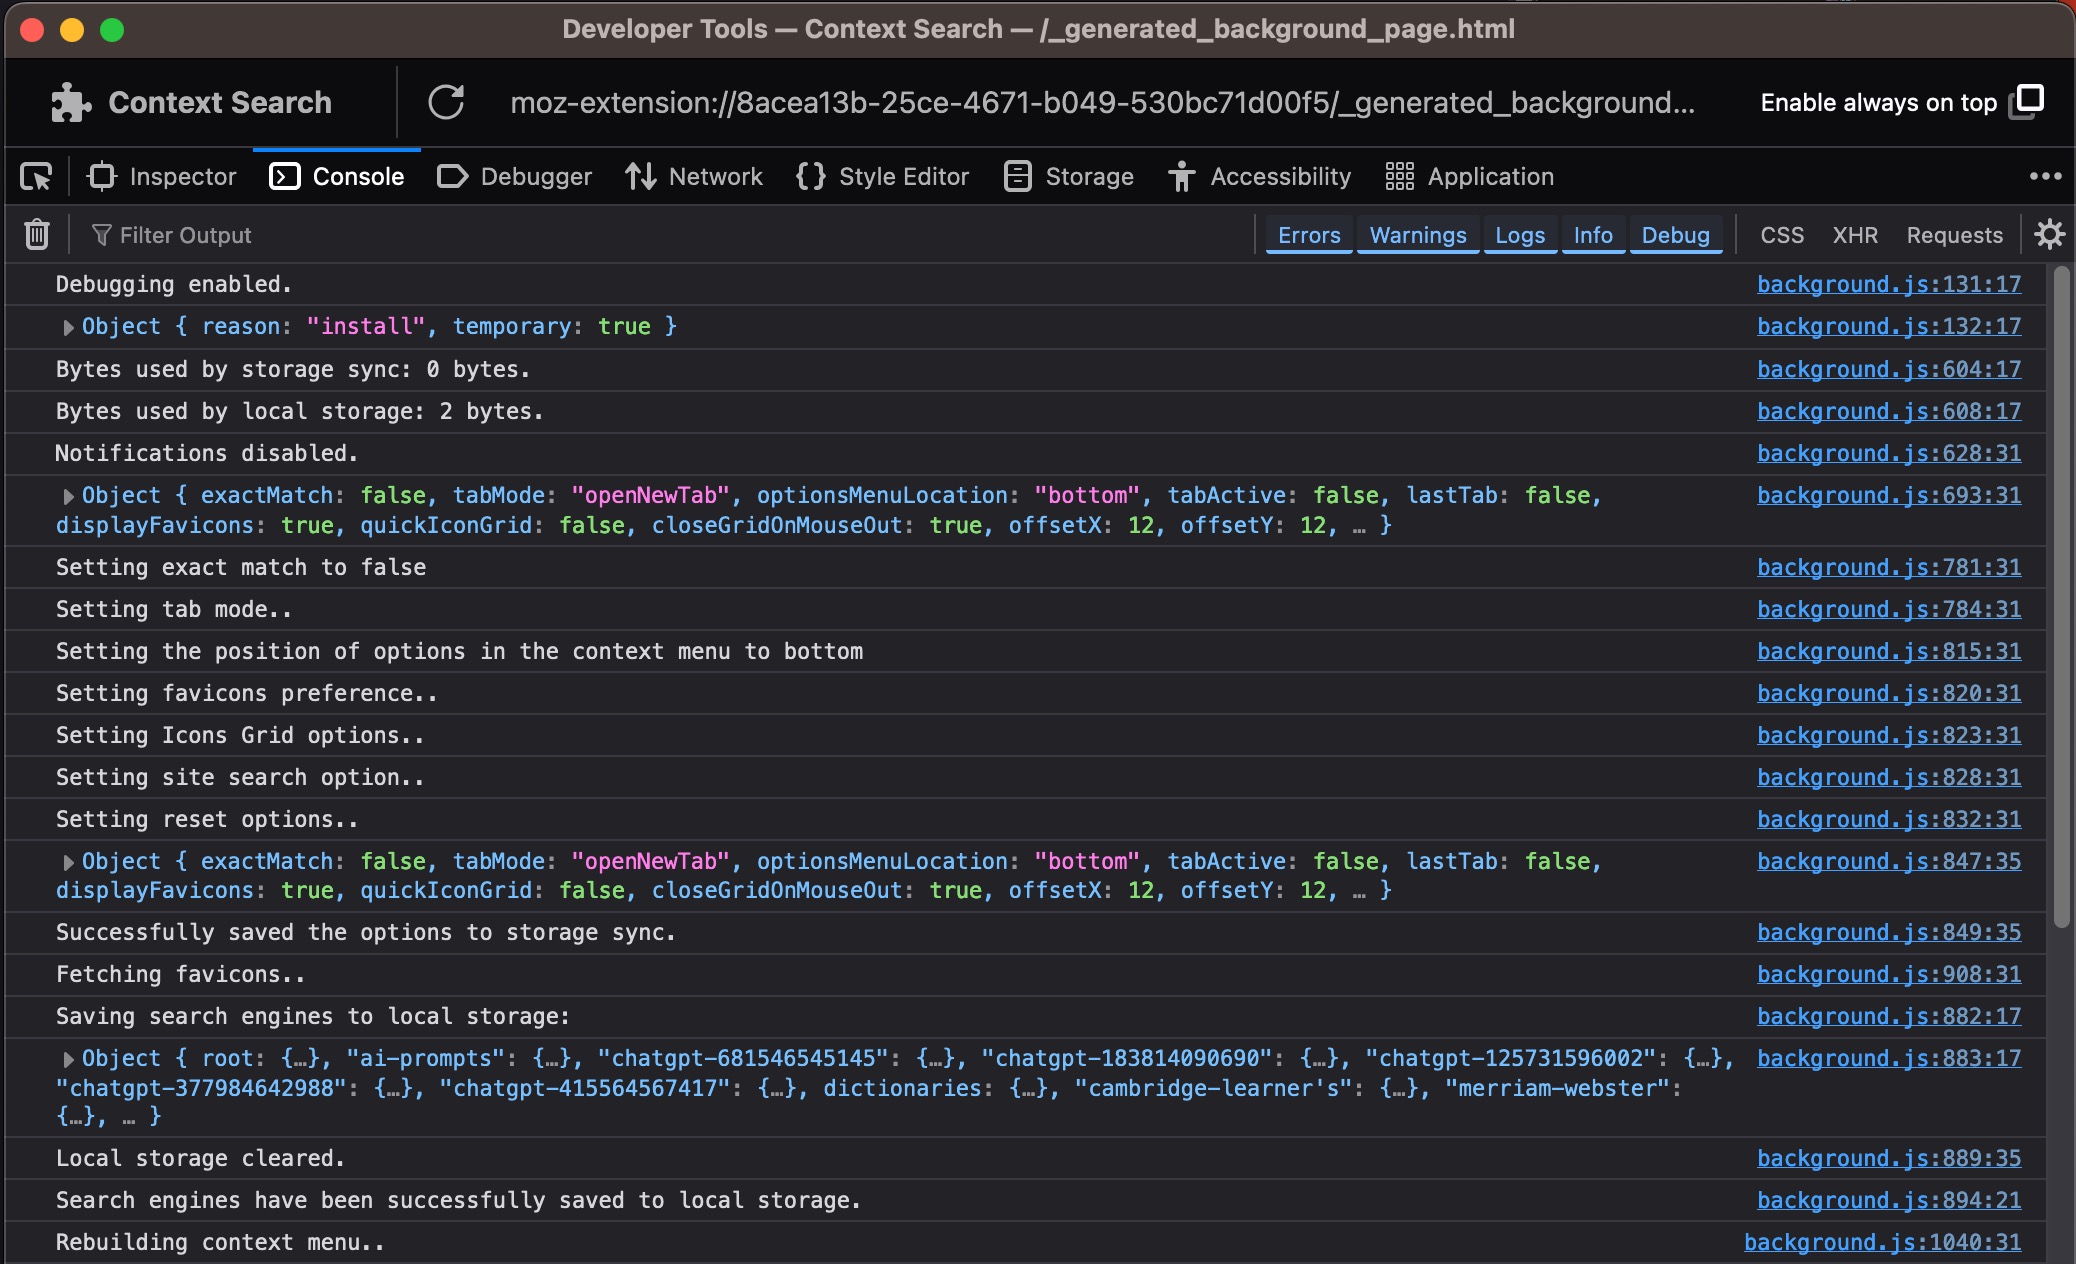
Task: Click the Context Search puzzle icon
Action: 71,102
